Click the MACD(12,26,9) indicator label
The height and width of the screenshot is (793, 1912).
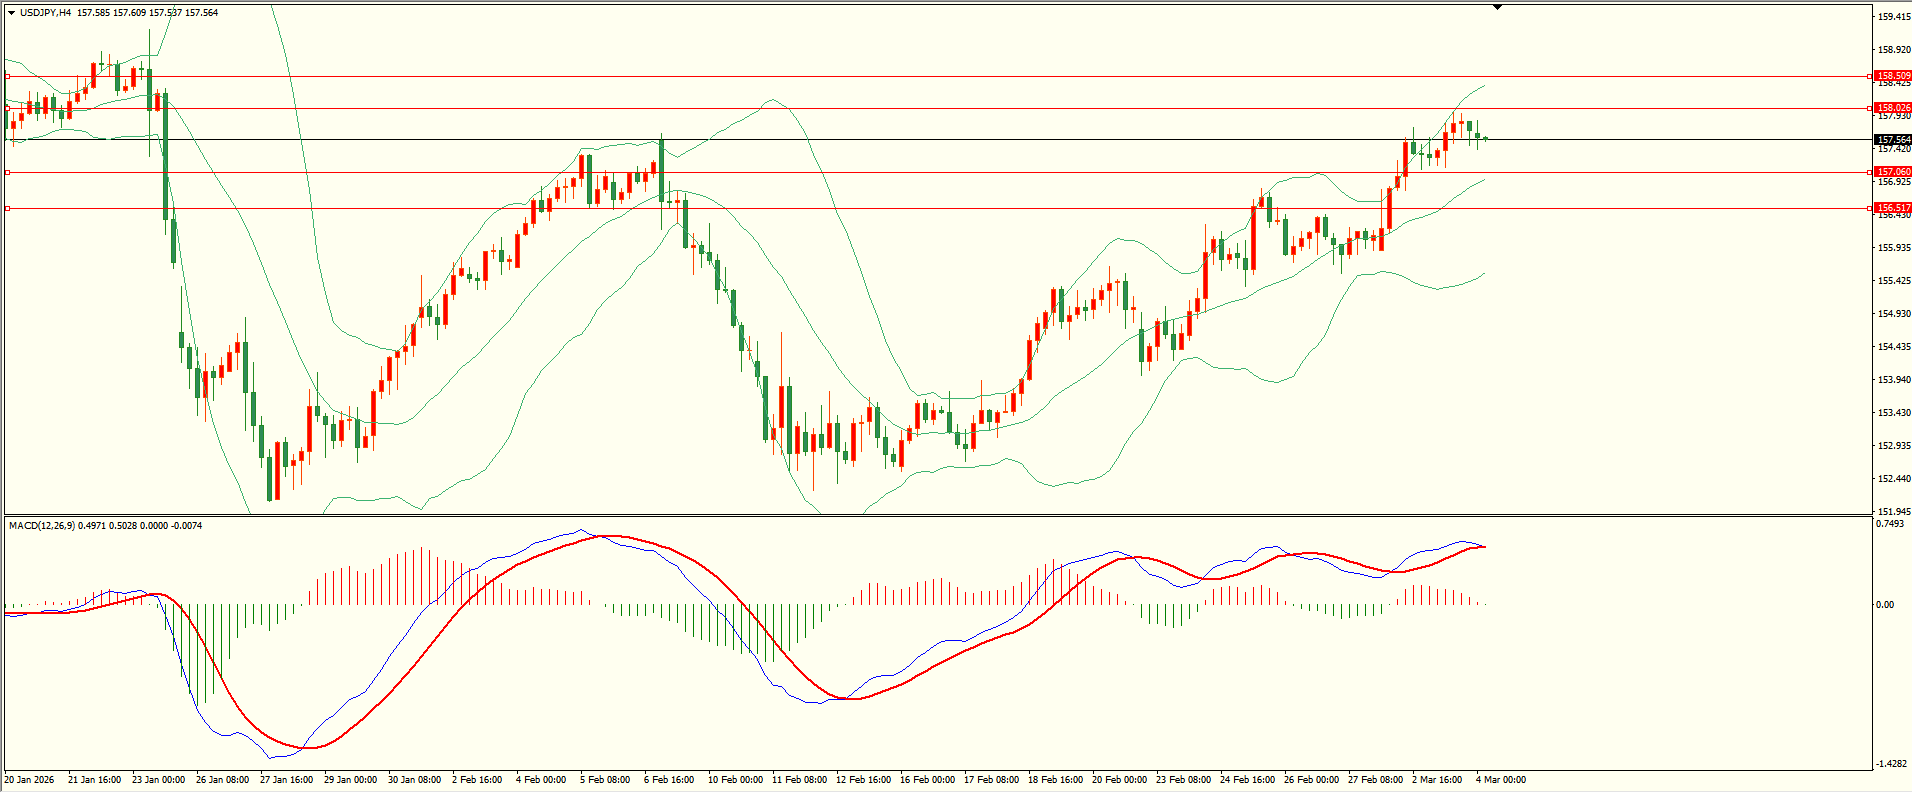click(x=38, y=526)
